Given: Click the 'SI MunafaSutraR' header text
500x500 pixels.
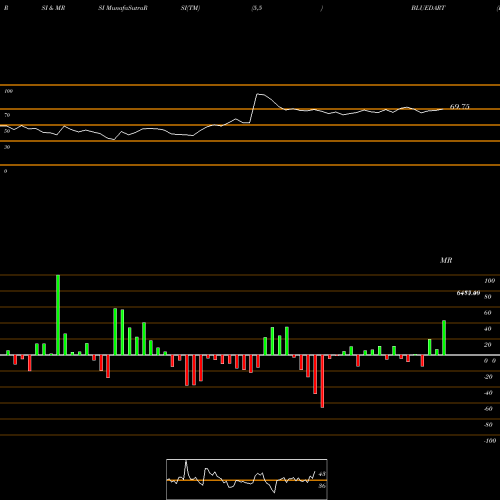Looking at the screenshot, I should (123, 8).
